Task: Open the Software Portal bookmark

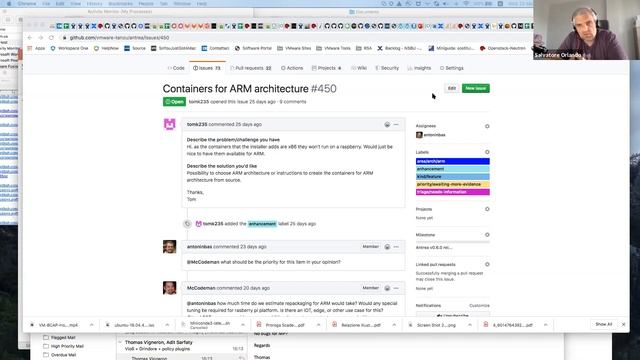Action: pyautogui.click(x=253, y=48)
